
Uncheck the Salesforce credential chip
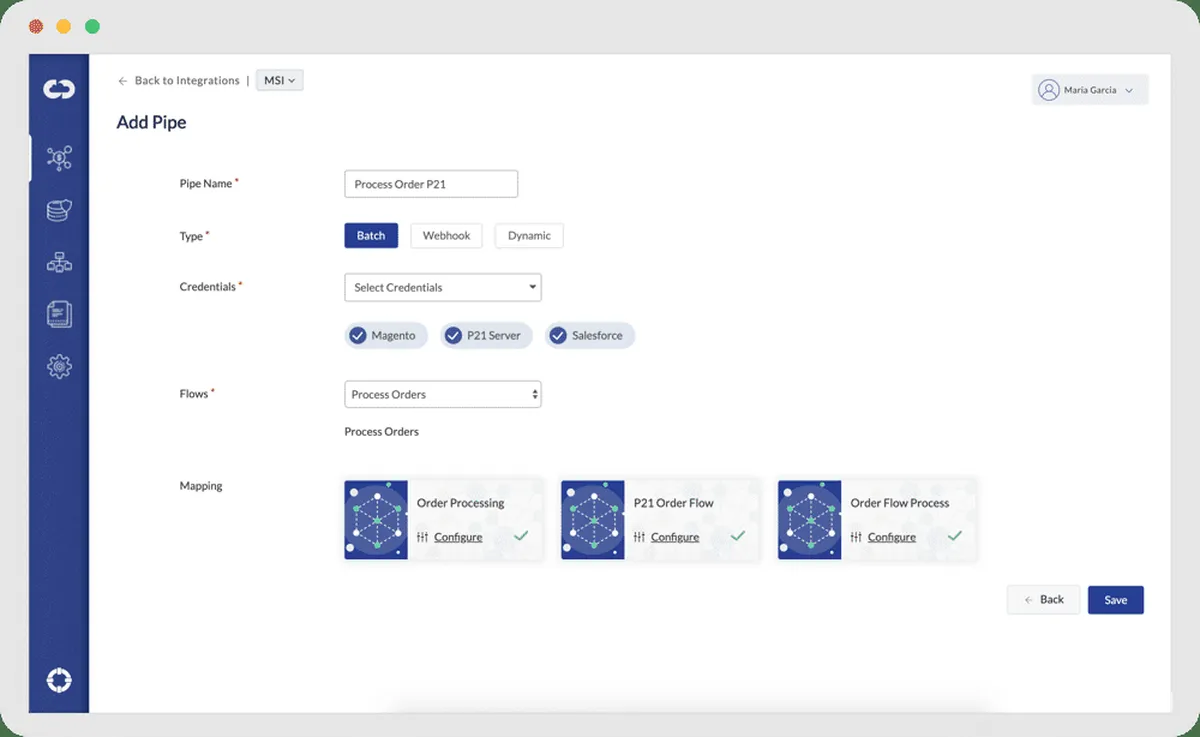coord(558,336)
